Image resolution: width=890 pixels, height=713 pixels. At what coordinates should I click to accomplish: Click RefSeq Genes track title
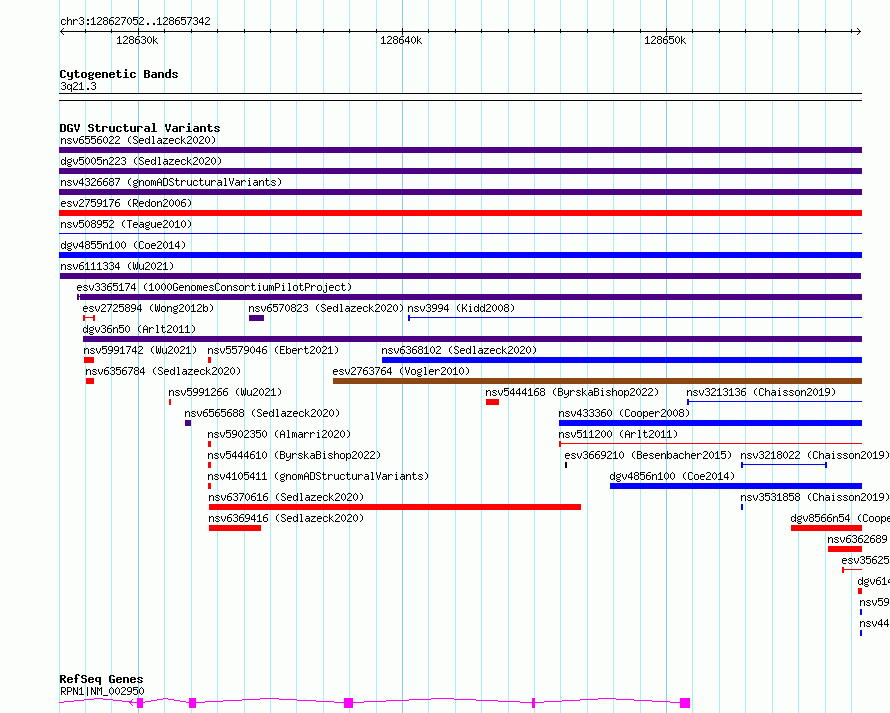pos(102,679)
